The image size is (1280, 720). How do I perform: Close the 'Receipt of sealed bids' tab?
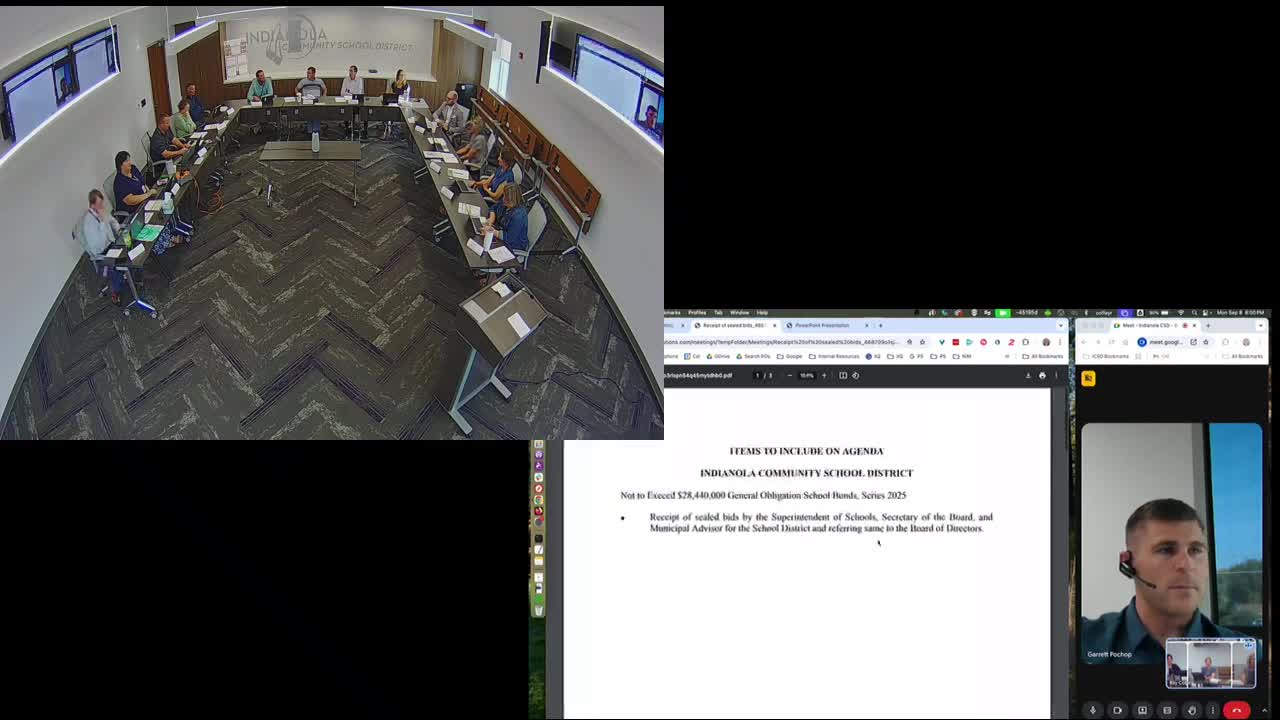click(x=774, y=325)
